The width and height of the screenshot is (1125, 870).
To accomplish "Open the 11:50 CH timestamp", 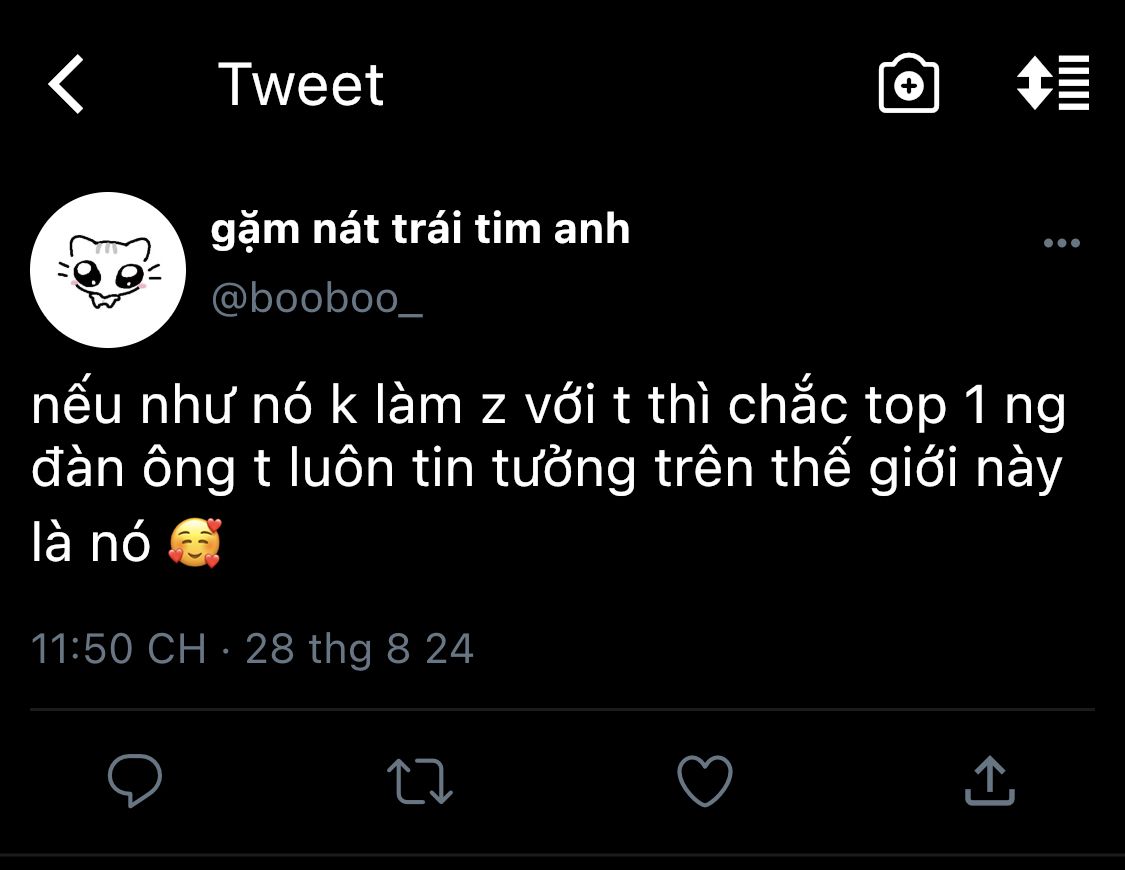I will 118,648.
